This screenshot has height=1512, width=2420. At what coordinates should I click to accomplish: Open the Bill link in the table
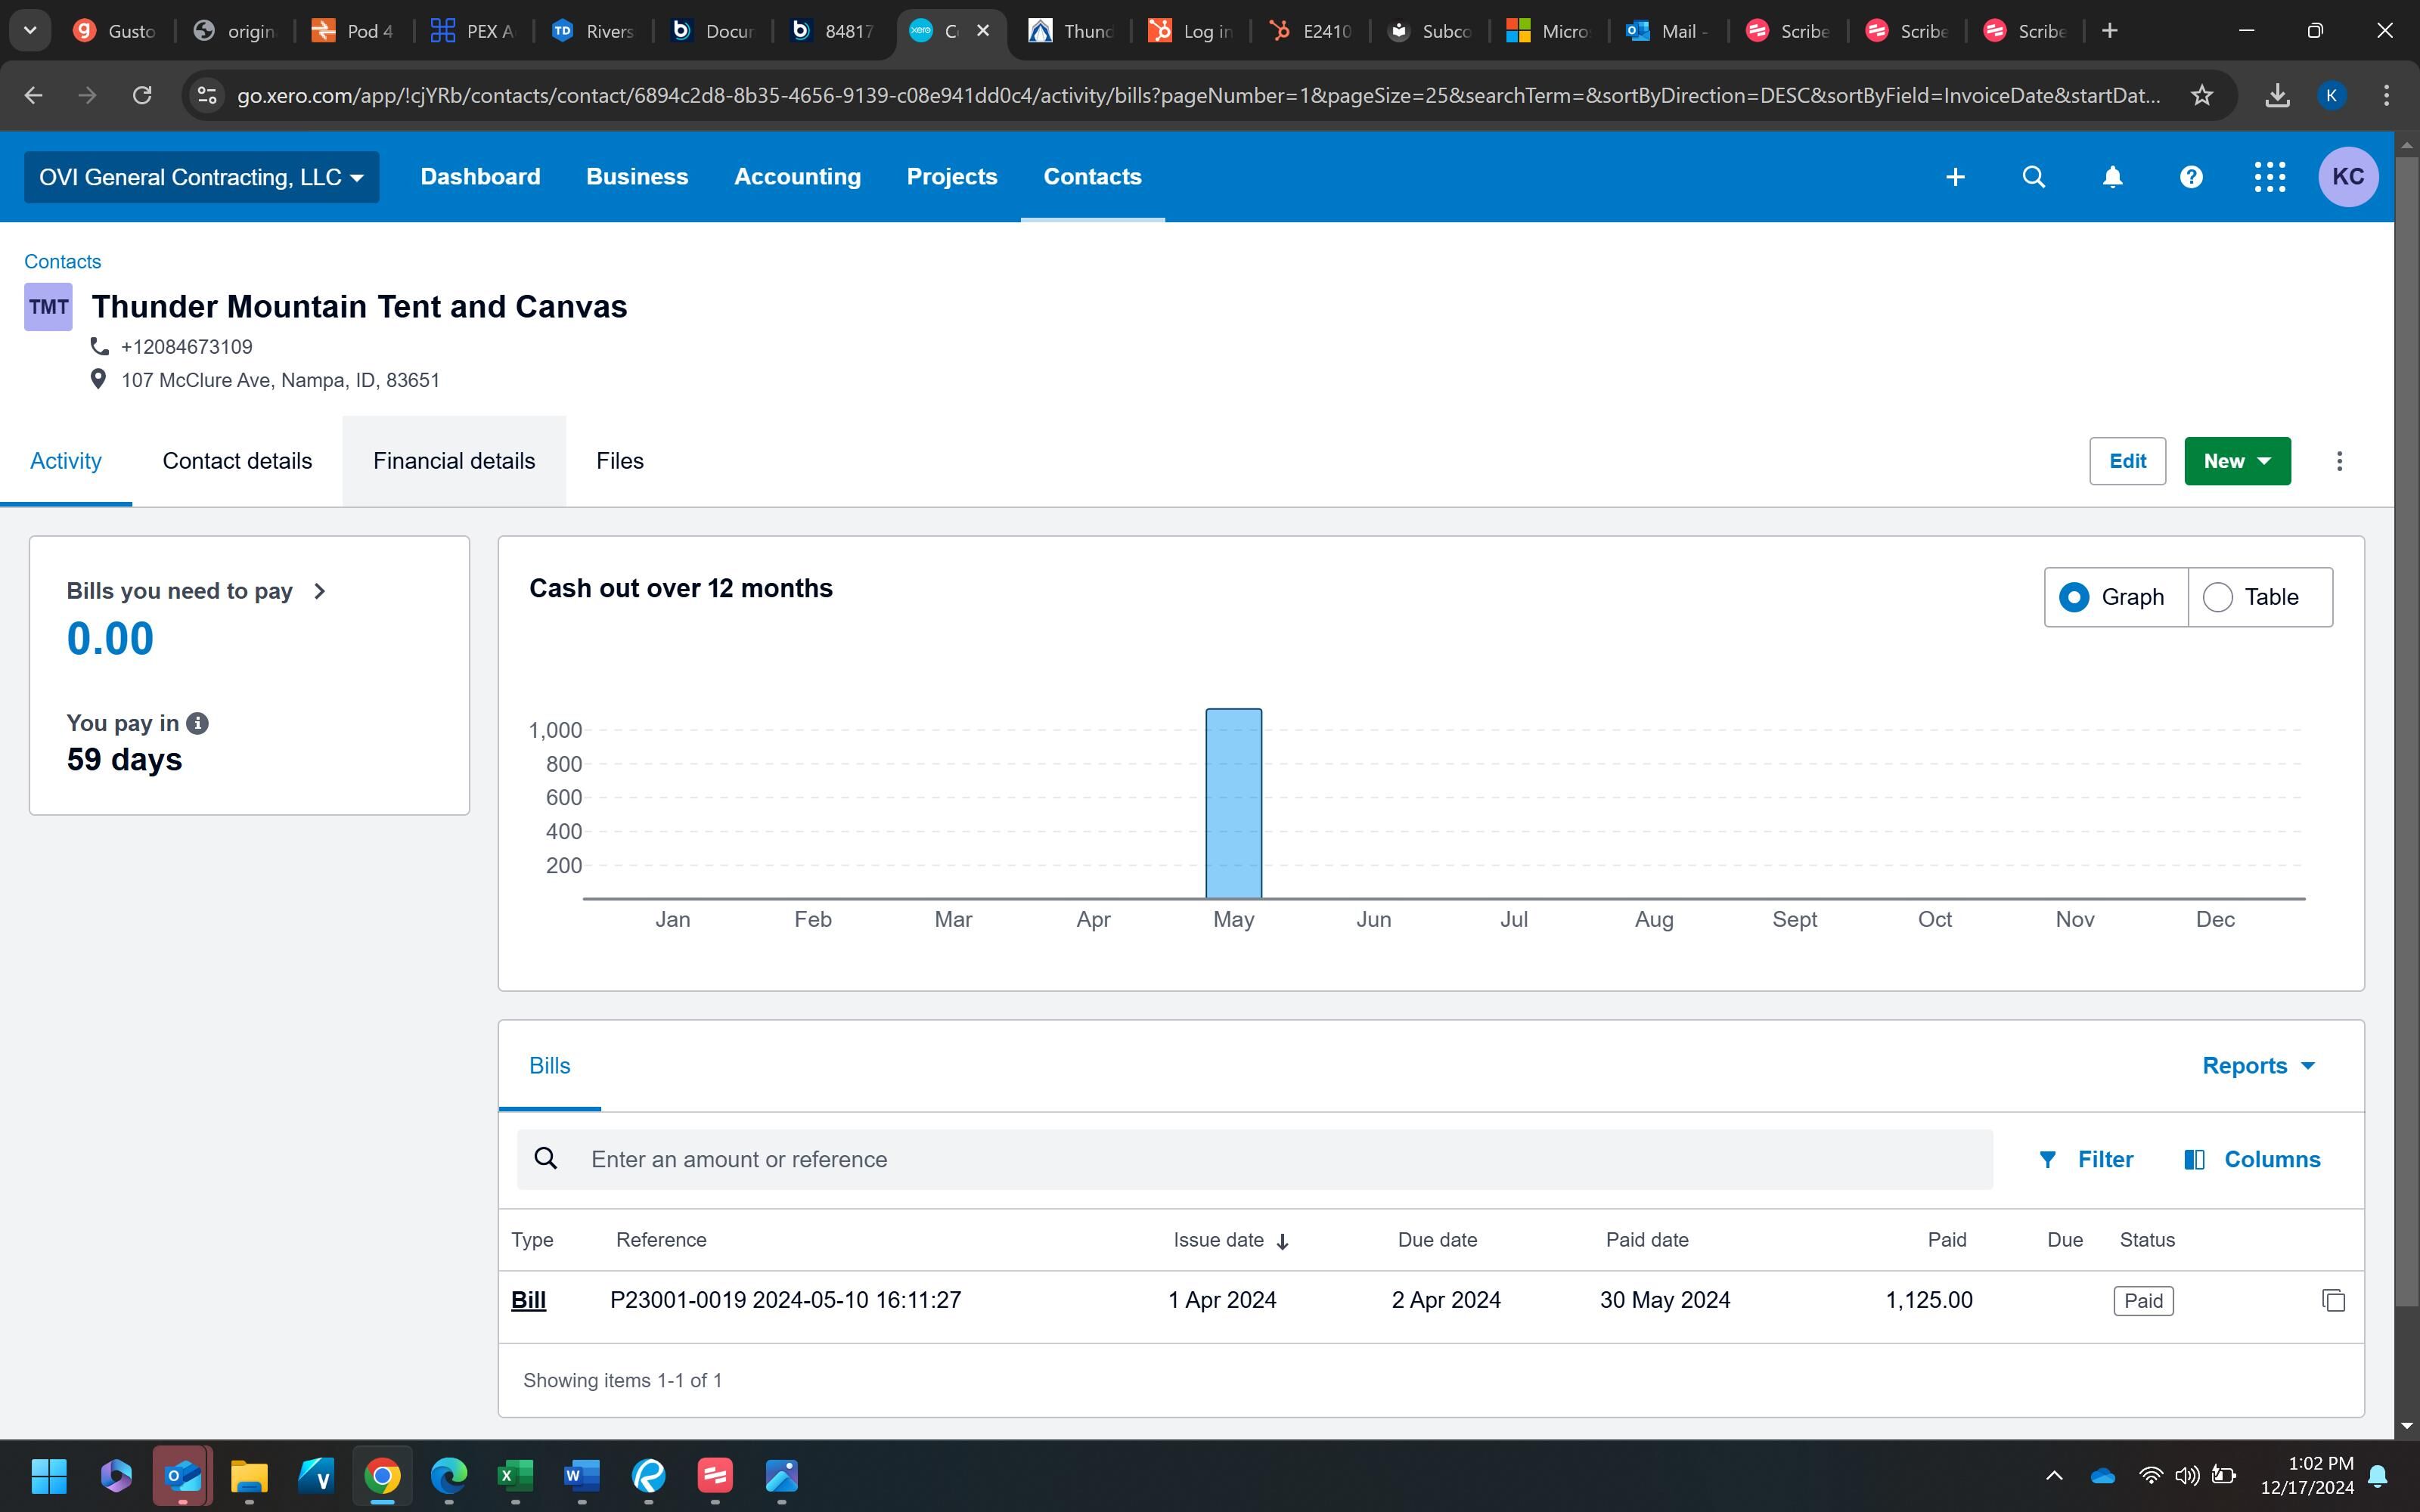pos(528,1300)
